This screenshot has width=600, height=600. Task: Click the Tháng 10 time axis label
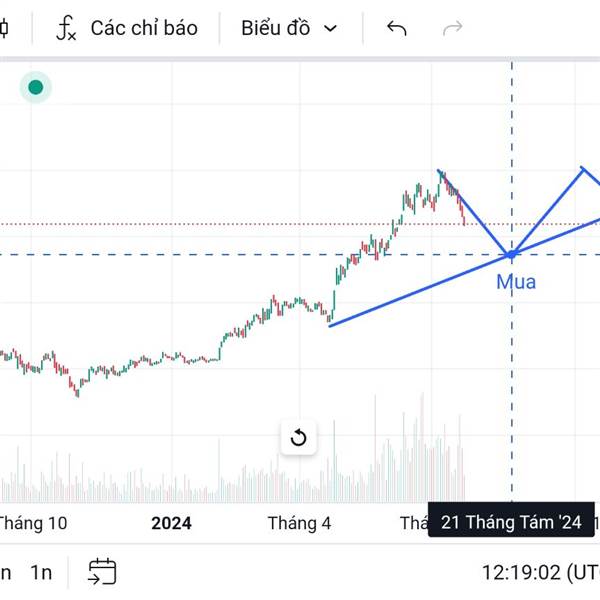tap(32, 522)
